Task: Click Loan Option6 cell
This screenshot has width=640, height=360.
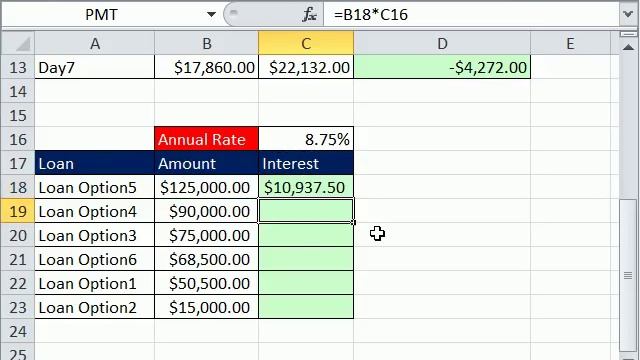Action: [x=95, y=260]
